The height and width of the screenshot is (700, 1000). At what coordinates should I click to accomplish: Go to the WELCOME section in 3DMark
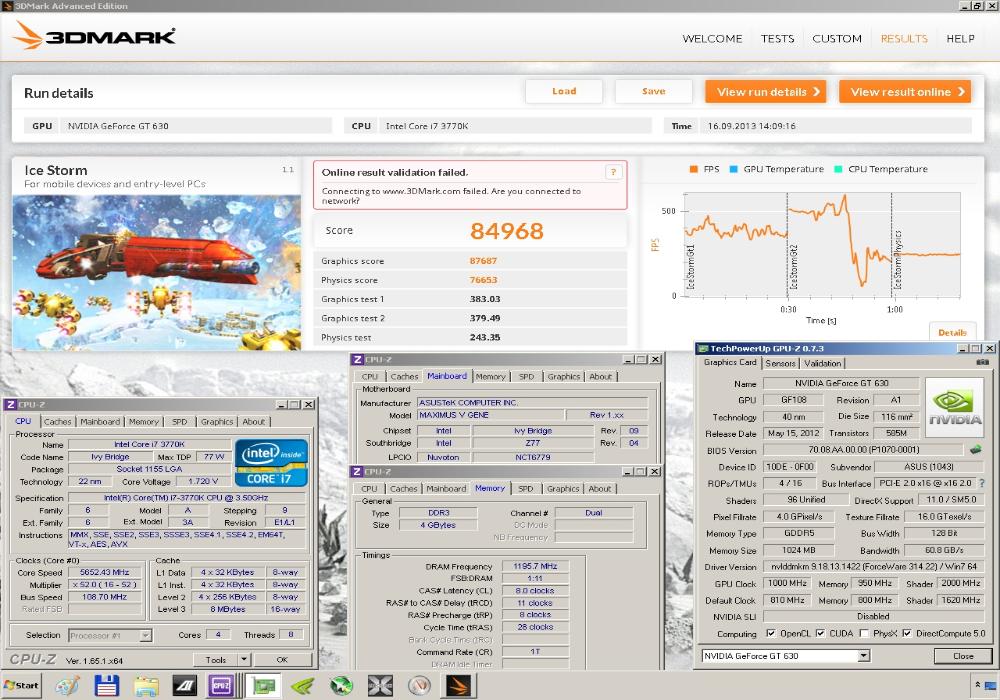click(712, 39)
